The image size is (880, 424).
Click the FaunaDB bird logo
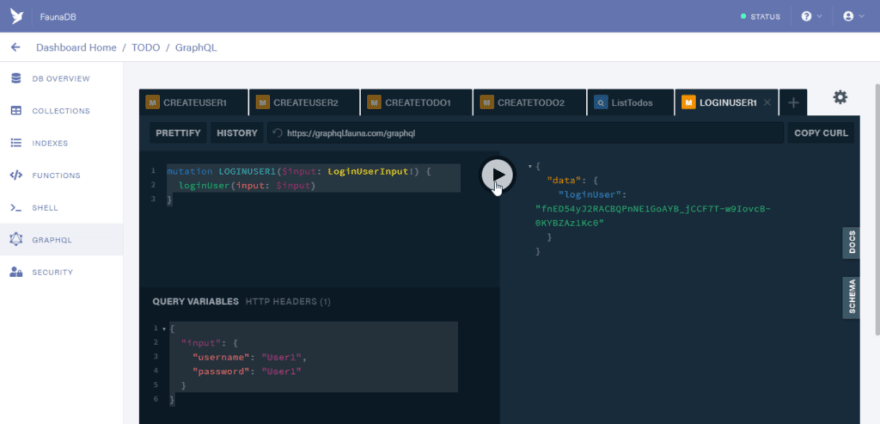point(17,16)
